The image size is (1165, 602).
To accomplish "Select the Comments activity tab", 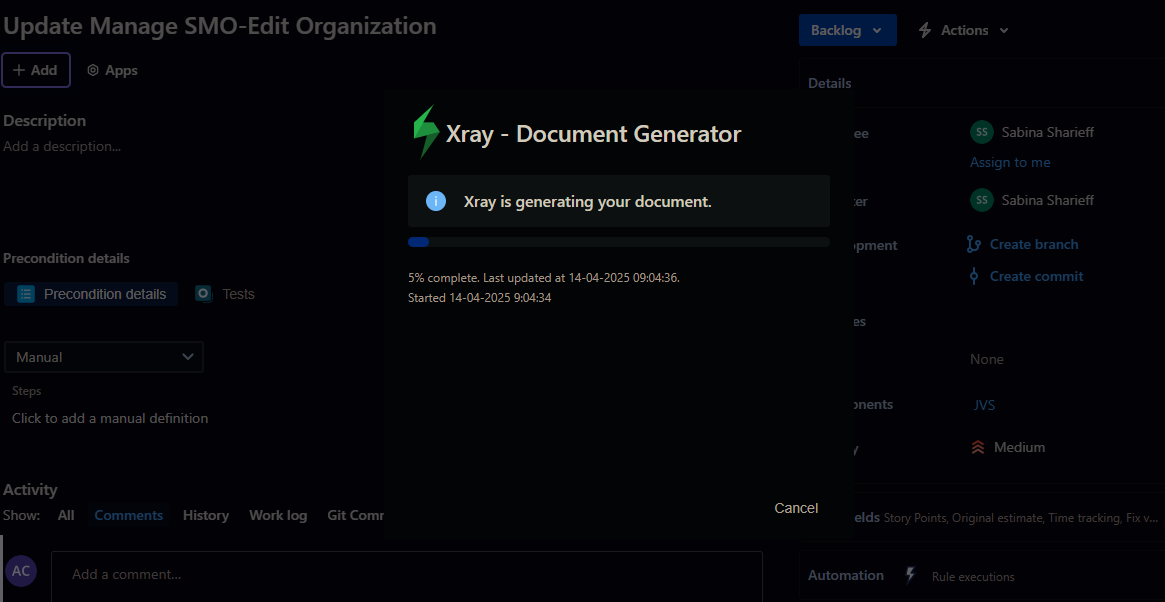I will click(129, 515).
